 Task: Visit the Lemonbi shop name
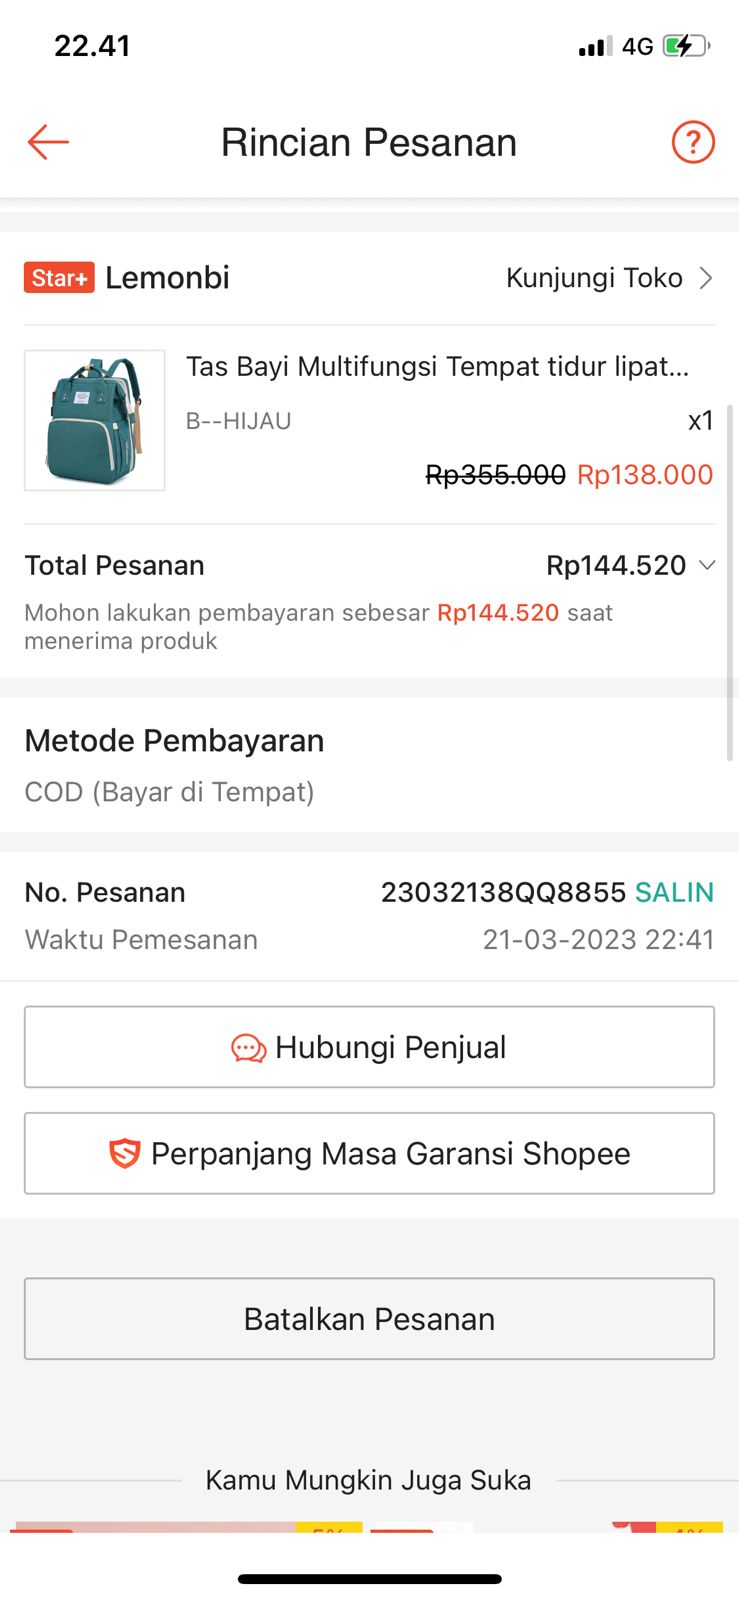point(167,278)
